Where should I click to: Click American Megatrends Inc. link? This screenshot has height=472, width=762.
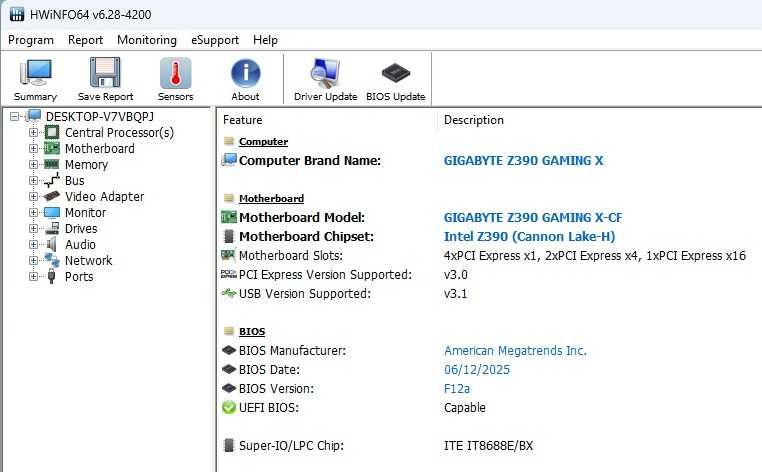point(516,350)
